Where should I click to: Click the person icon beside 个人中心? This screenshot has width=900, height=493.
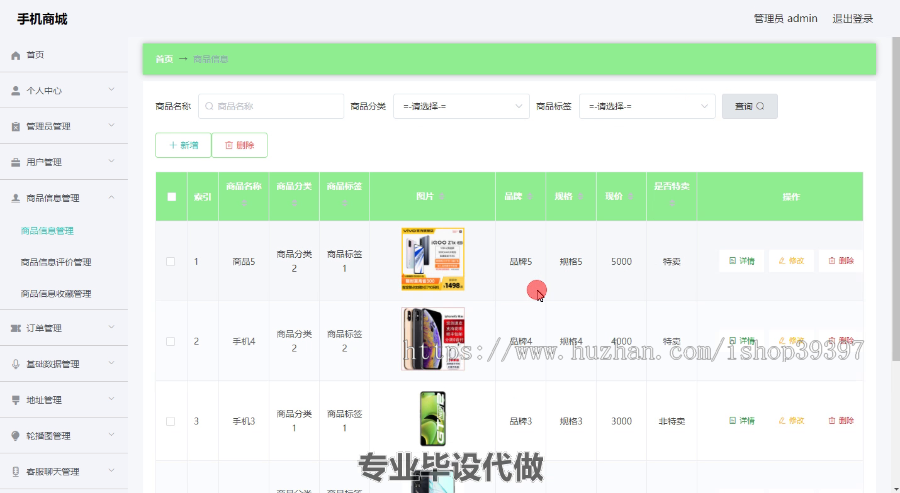(x=15, y=91)
